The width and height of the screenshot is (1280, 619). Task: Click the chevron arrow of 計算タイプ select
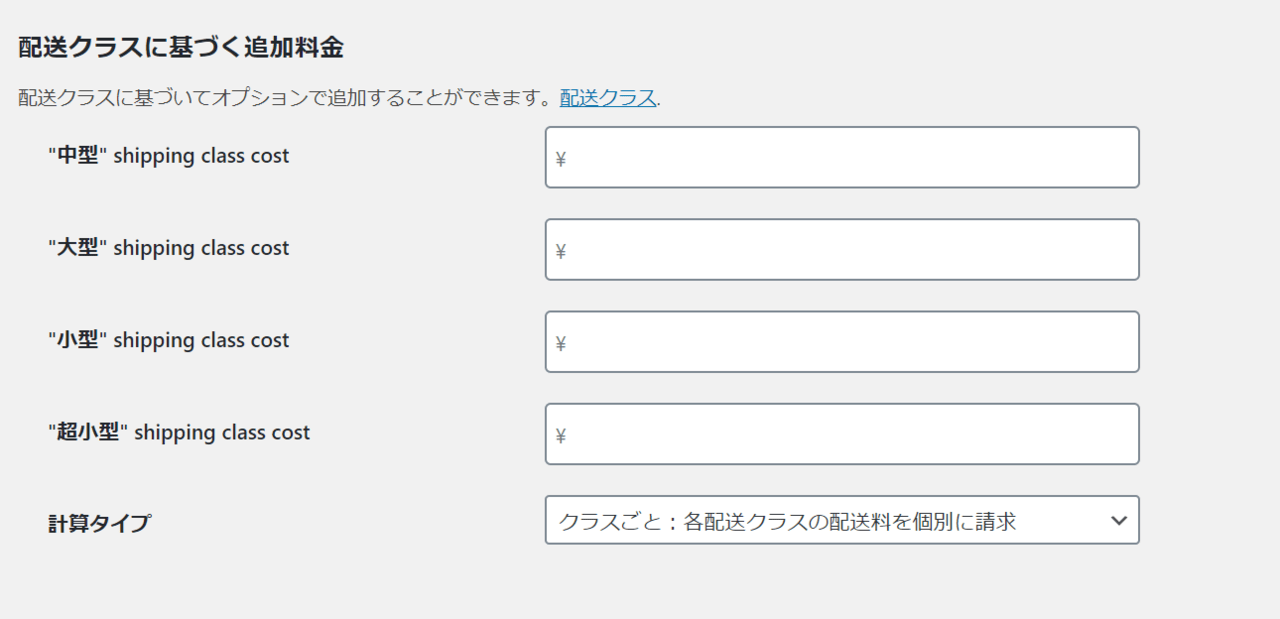1119,520
